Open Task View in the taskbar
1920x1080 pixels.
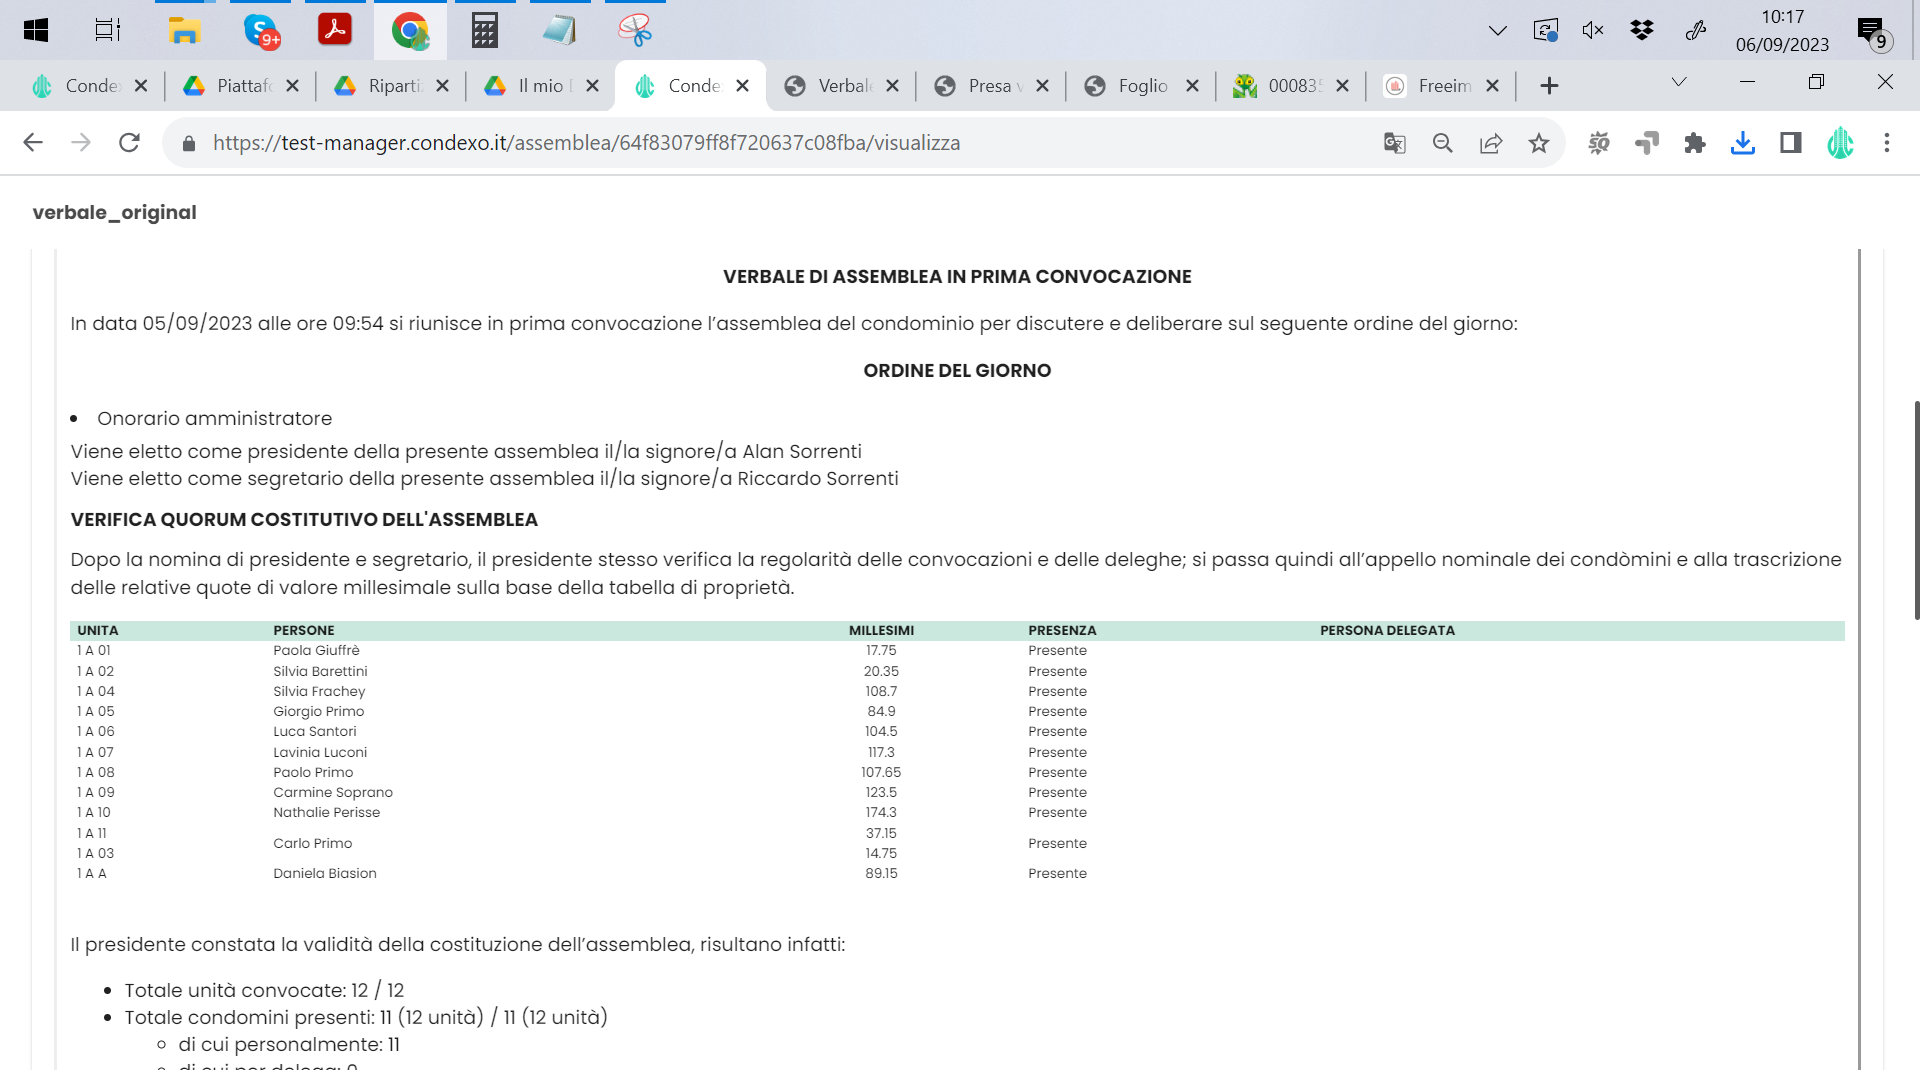click(108, 30)
